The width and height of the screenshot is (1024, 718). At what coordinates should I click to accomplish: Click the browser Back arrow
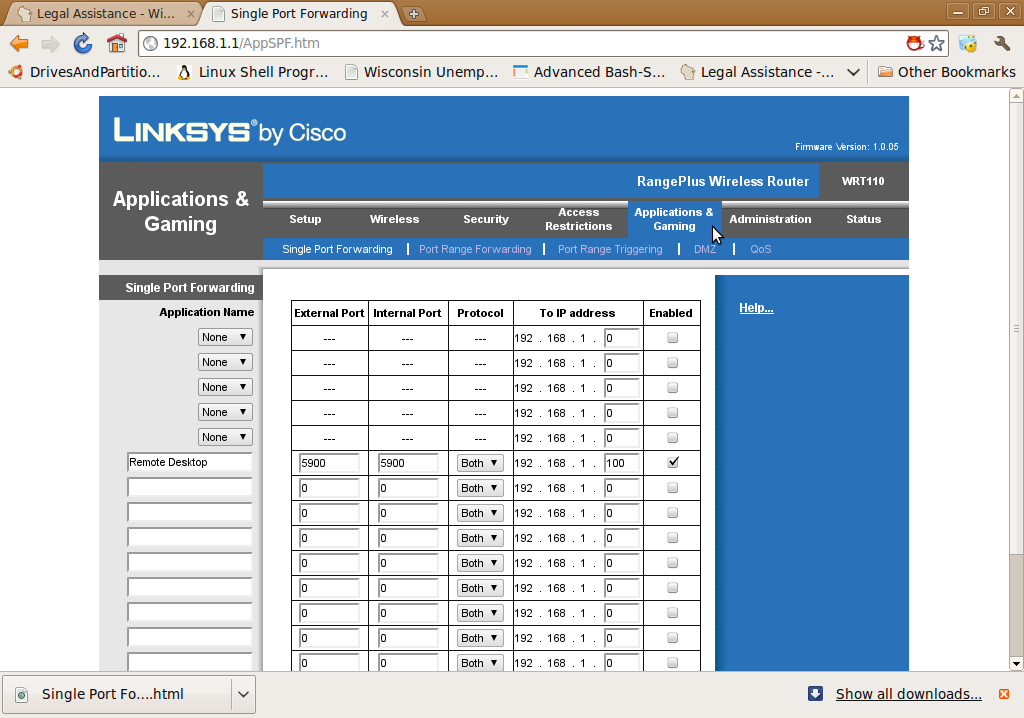[x=19, y=44]
